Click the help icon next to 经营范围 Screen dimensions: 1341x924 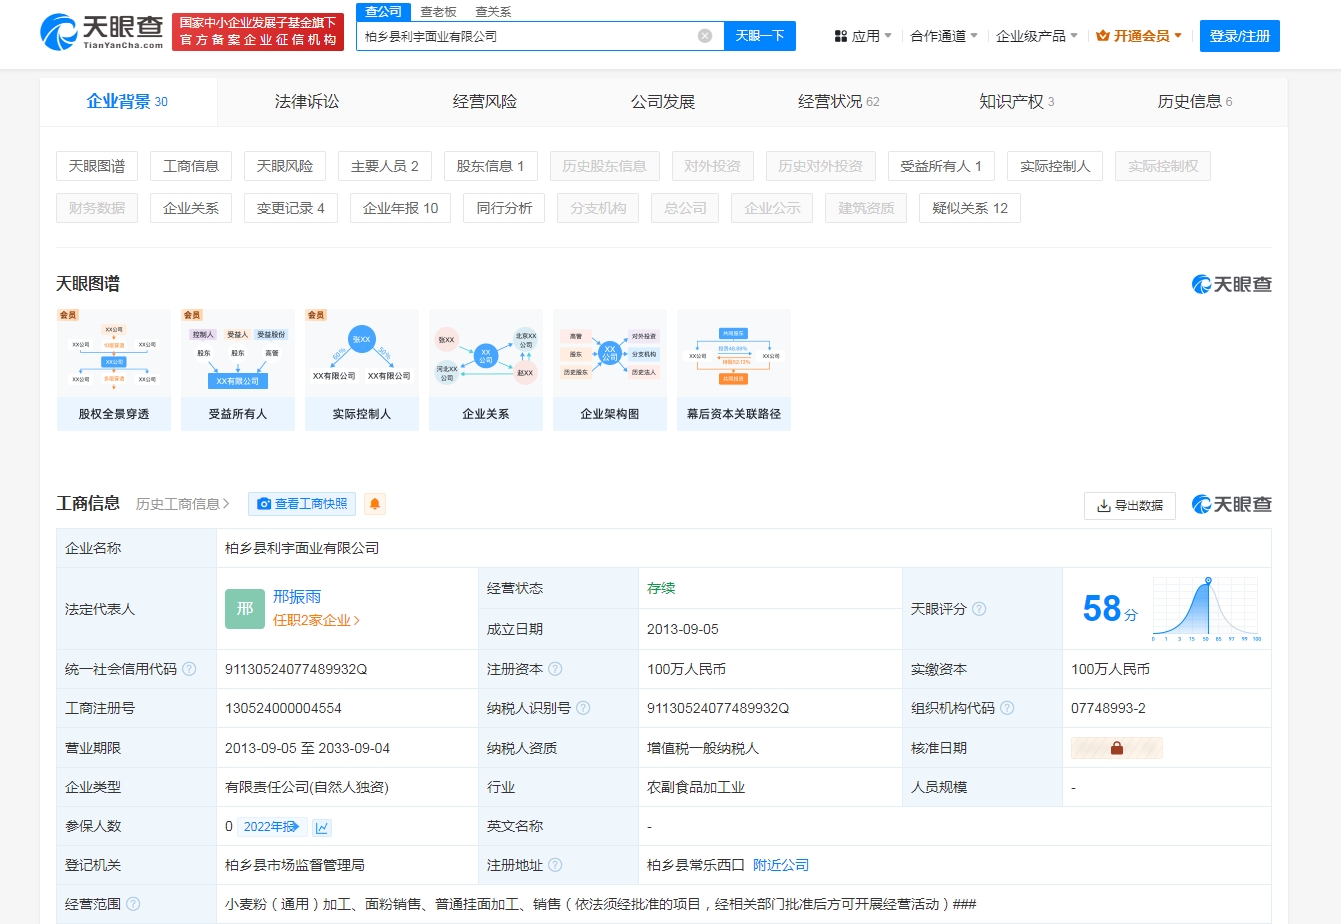point(133,904)
